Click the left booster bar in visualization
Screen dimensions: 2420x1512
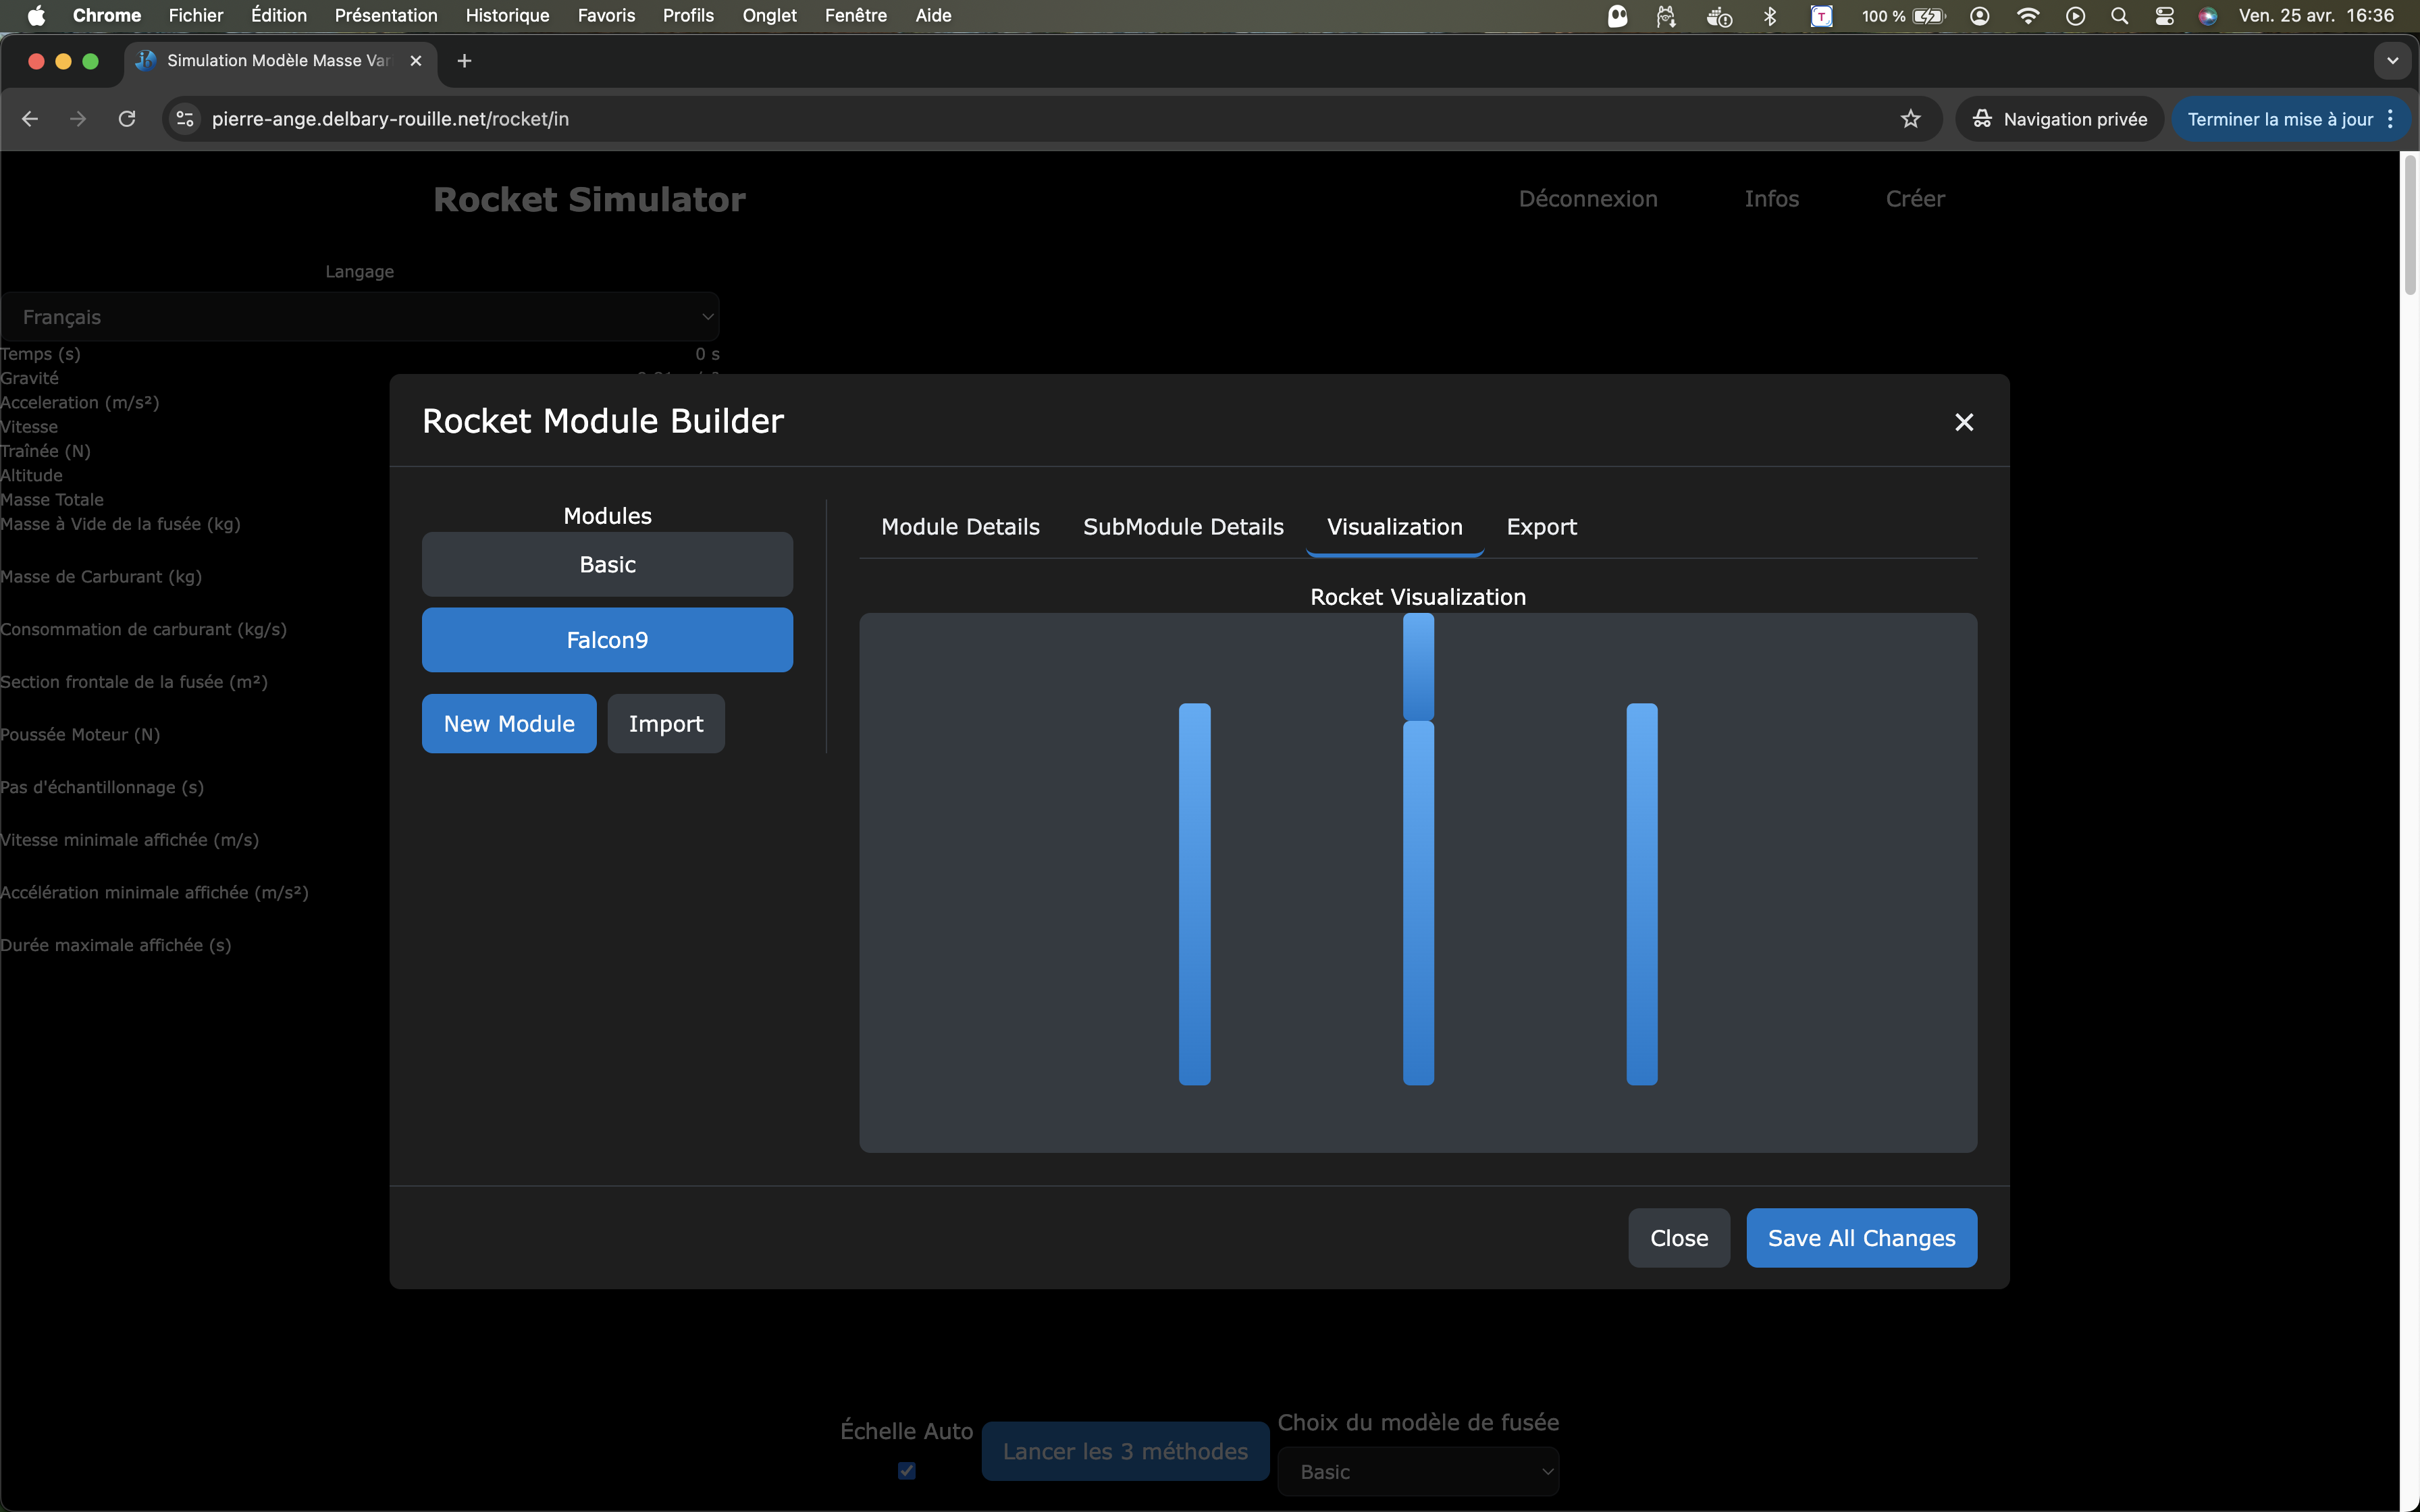point(1195,894)
